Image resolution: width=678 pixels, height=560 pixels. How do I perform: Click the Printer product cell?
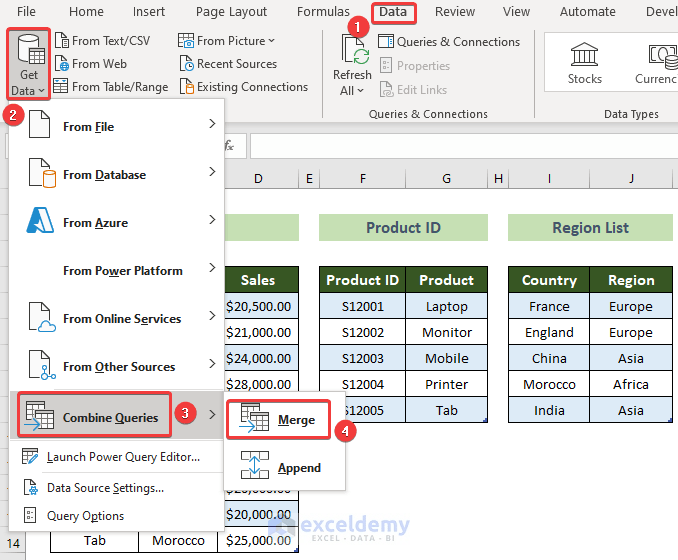447,384
